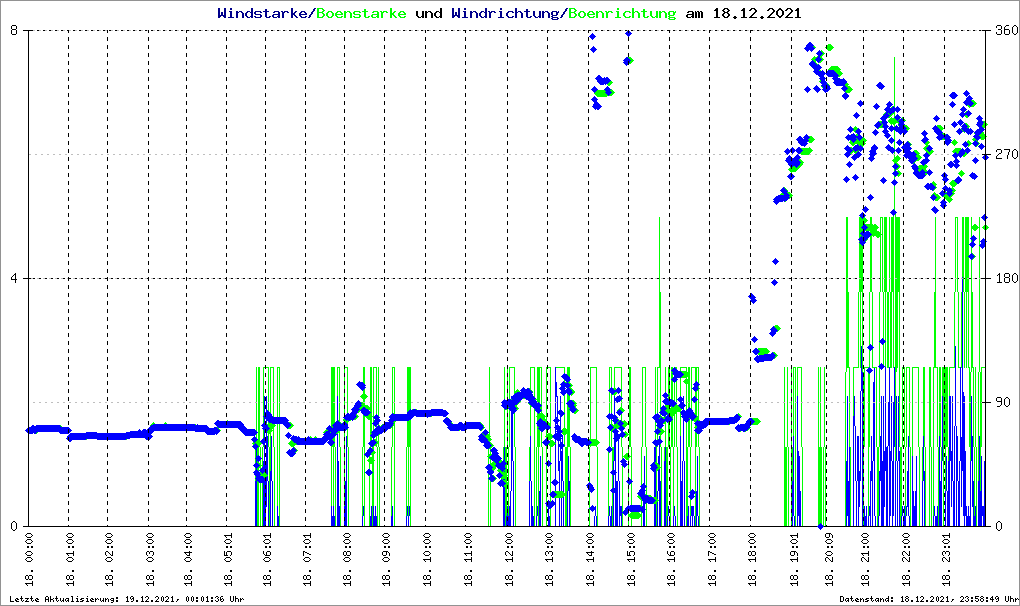The width and height of the screenshot is (1020, 606).
Task: Click the time label "18. 23:01"
Action: pos(946,559)
